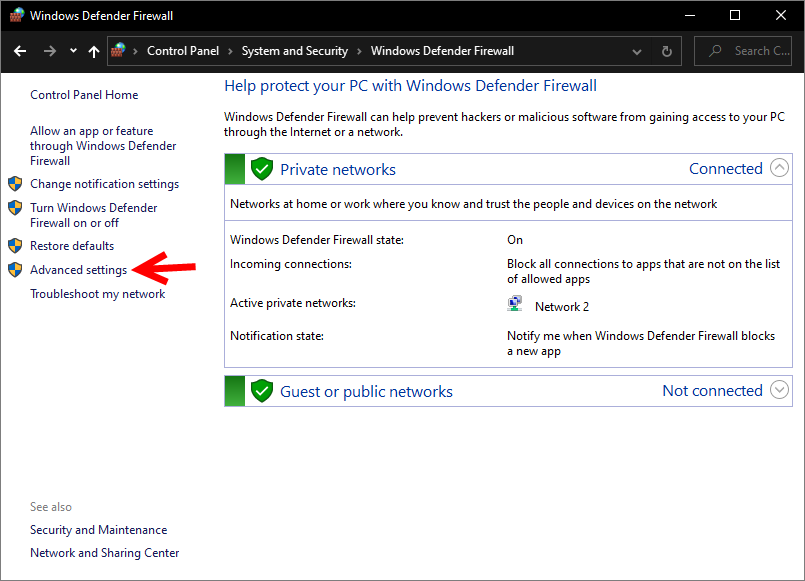
Task: Click the Notification state label
Action: pos(277,336)
